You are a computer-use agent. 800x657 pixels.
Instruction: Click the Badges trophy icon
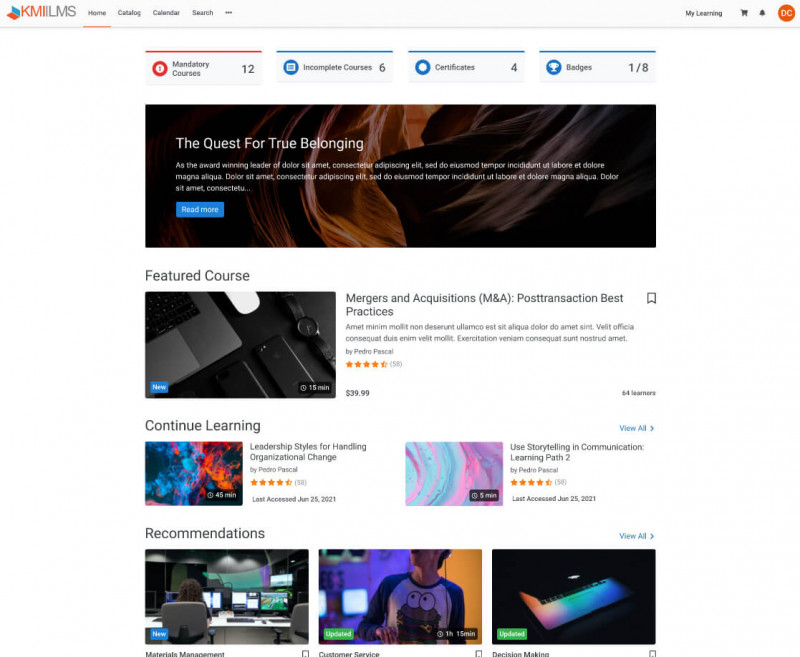[x=552, y=67]
